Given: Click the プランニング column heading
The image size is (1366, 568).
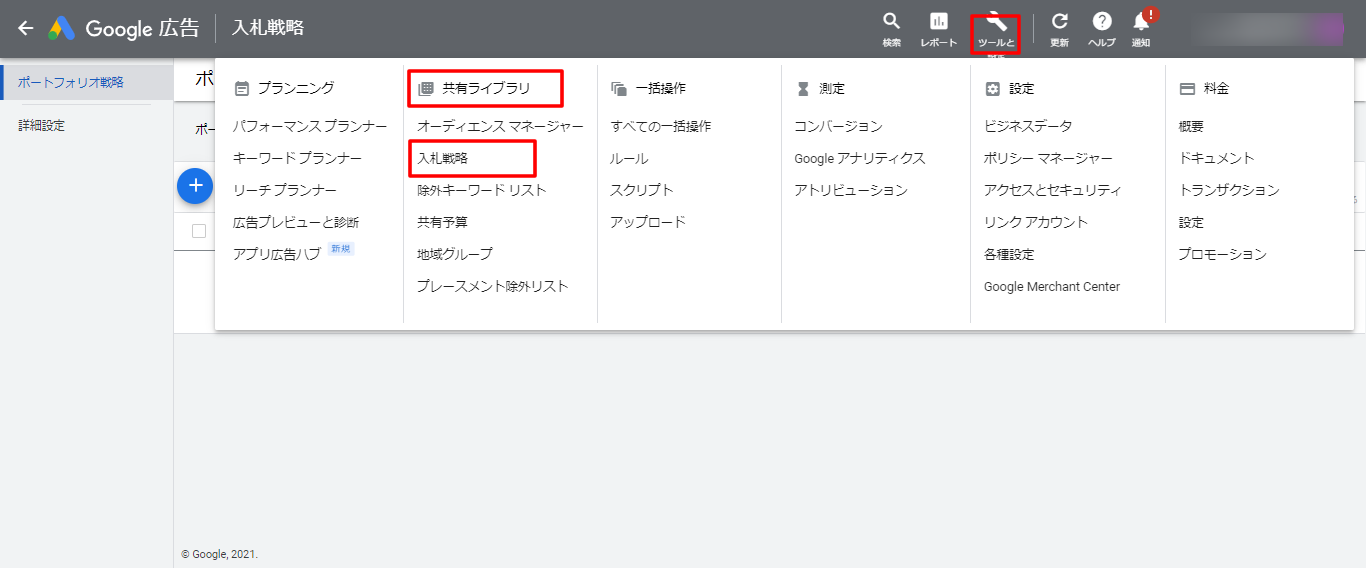Looking at the screenshot, I should pos(296,88).
